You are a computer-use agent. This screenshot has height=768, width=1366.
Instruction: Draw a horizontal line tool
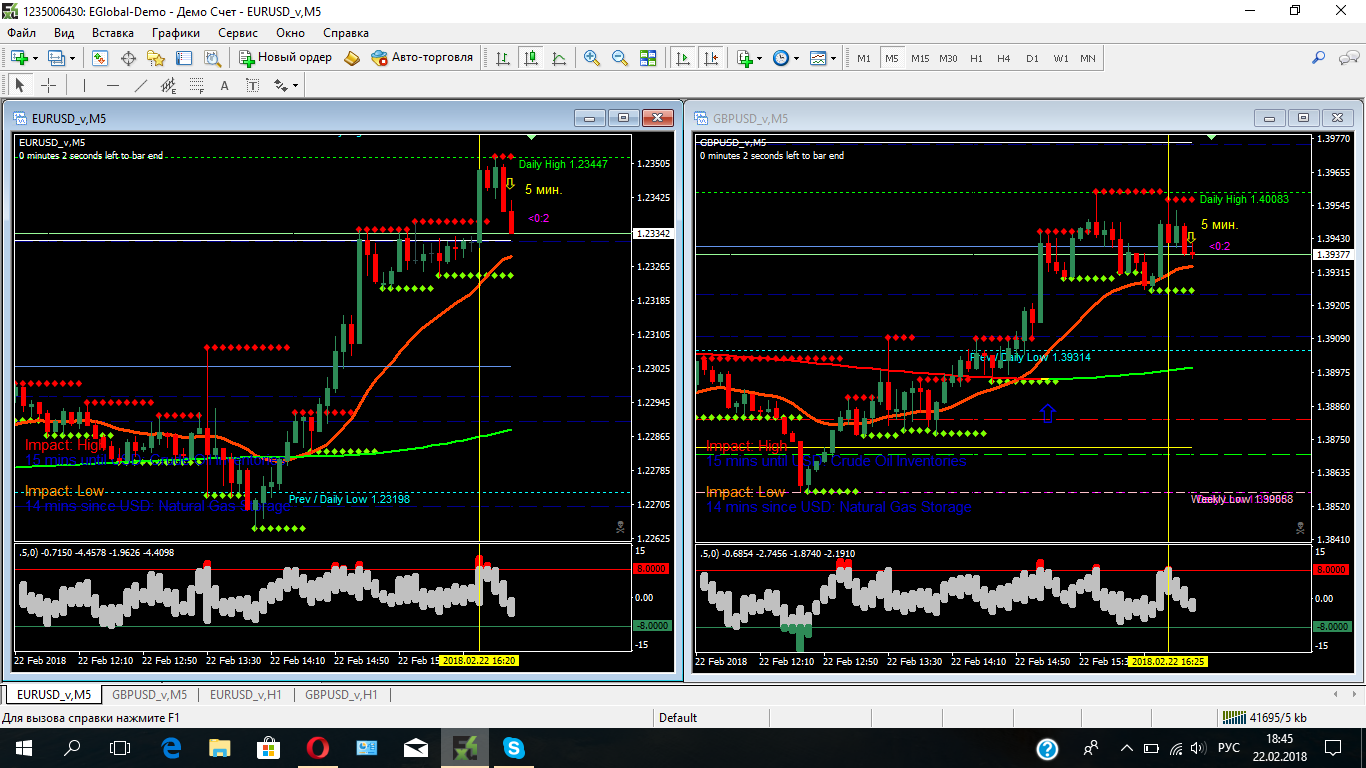point(113,85)
